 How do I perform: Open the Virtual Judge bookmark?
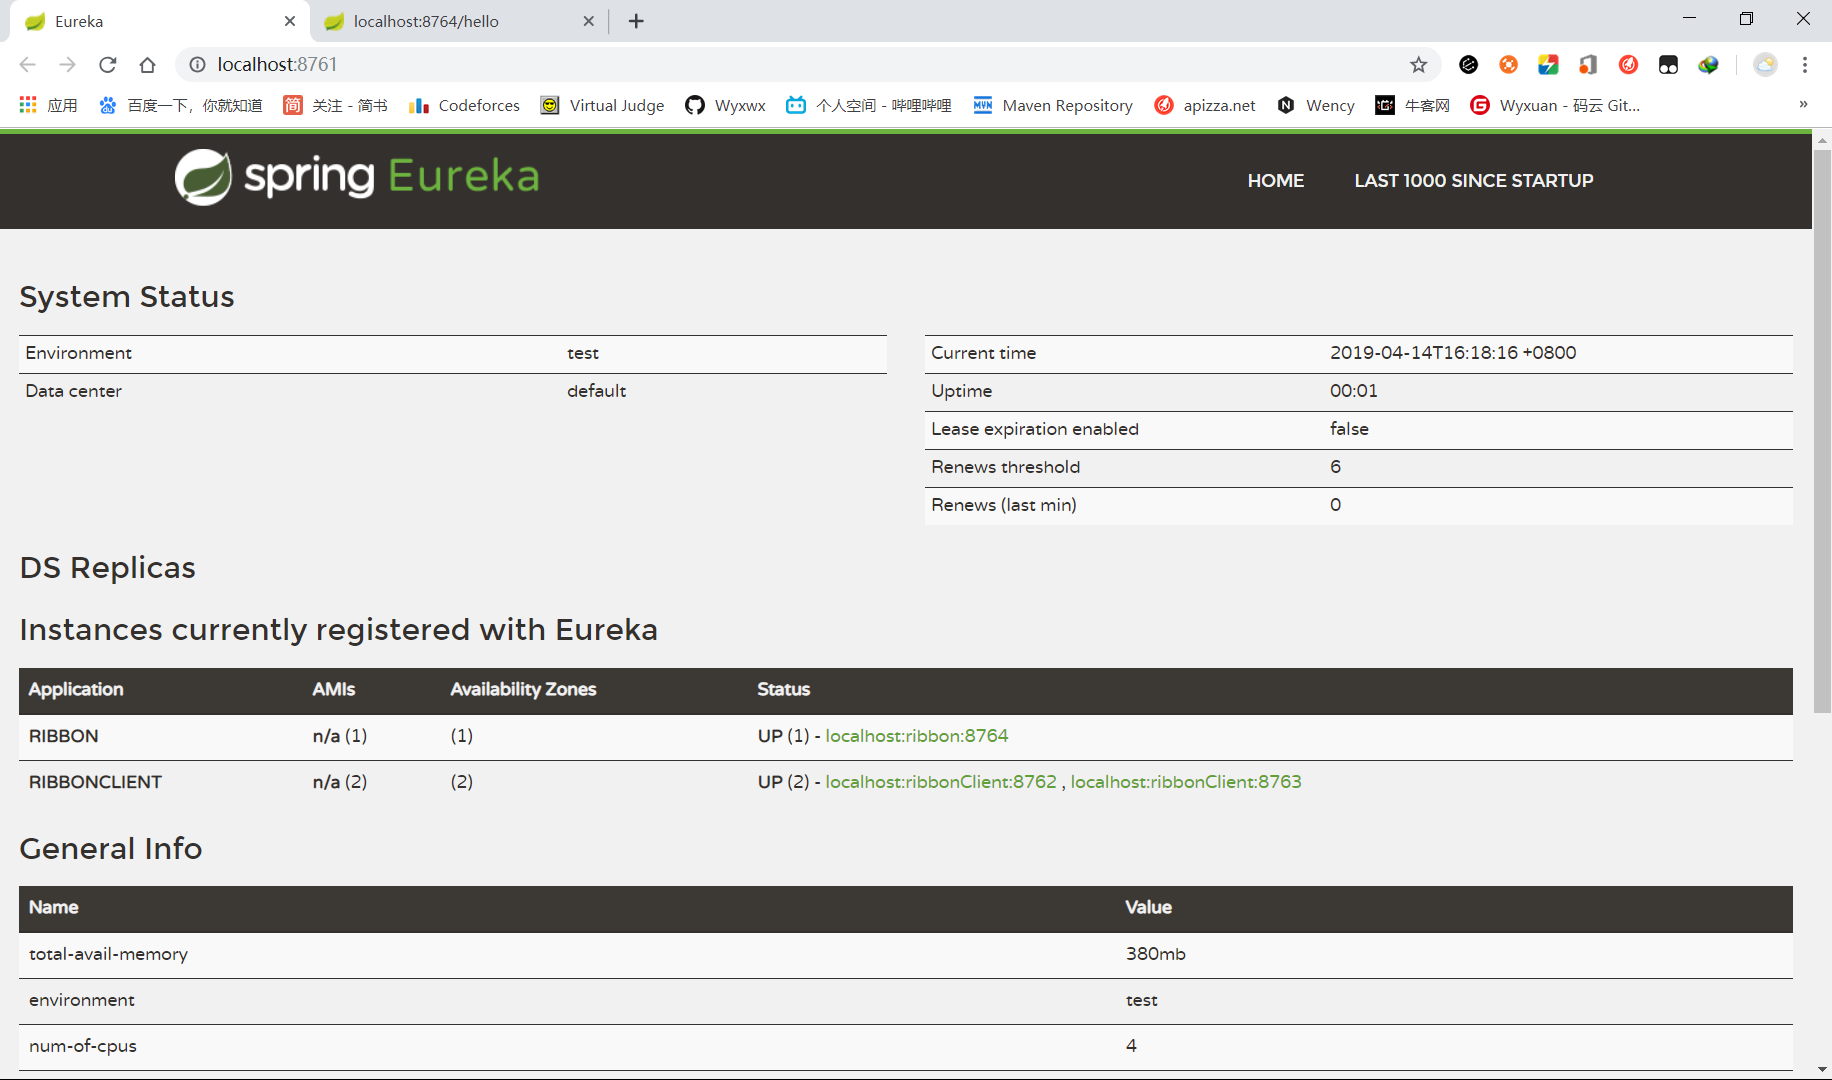(x=602, y=105)
